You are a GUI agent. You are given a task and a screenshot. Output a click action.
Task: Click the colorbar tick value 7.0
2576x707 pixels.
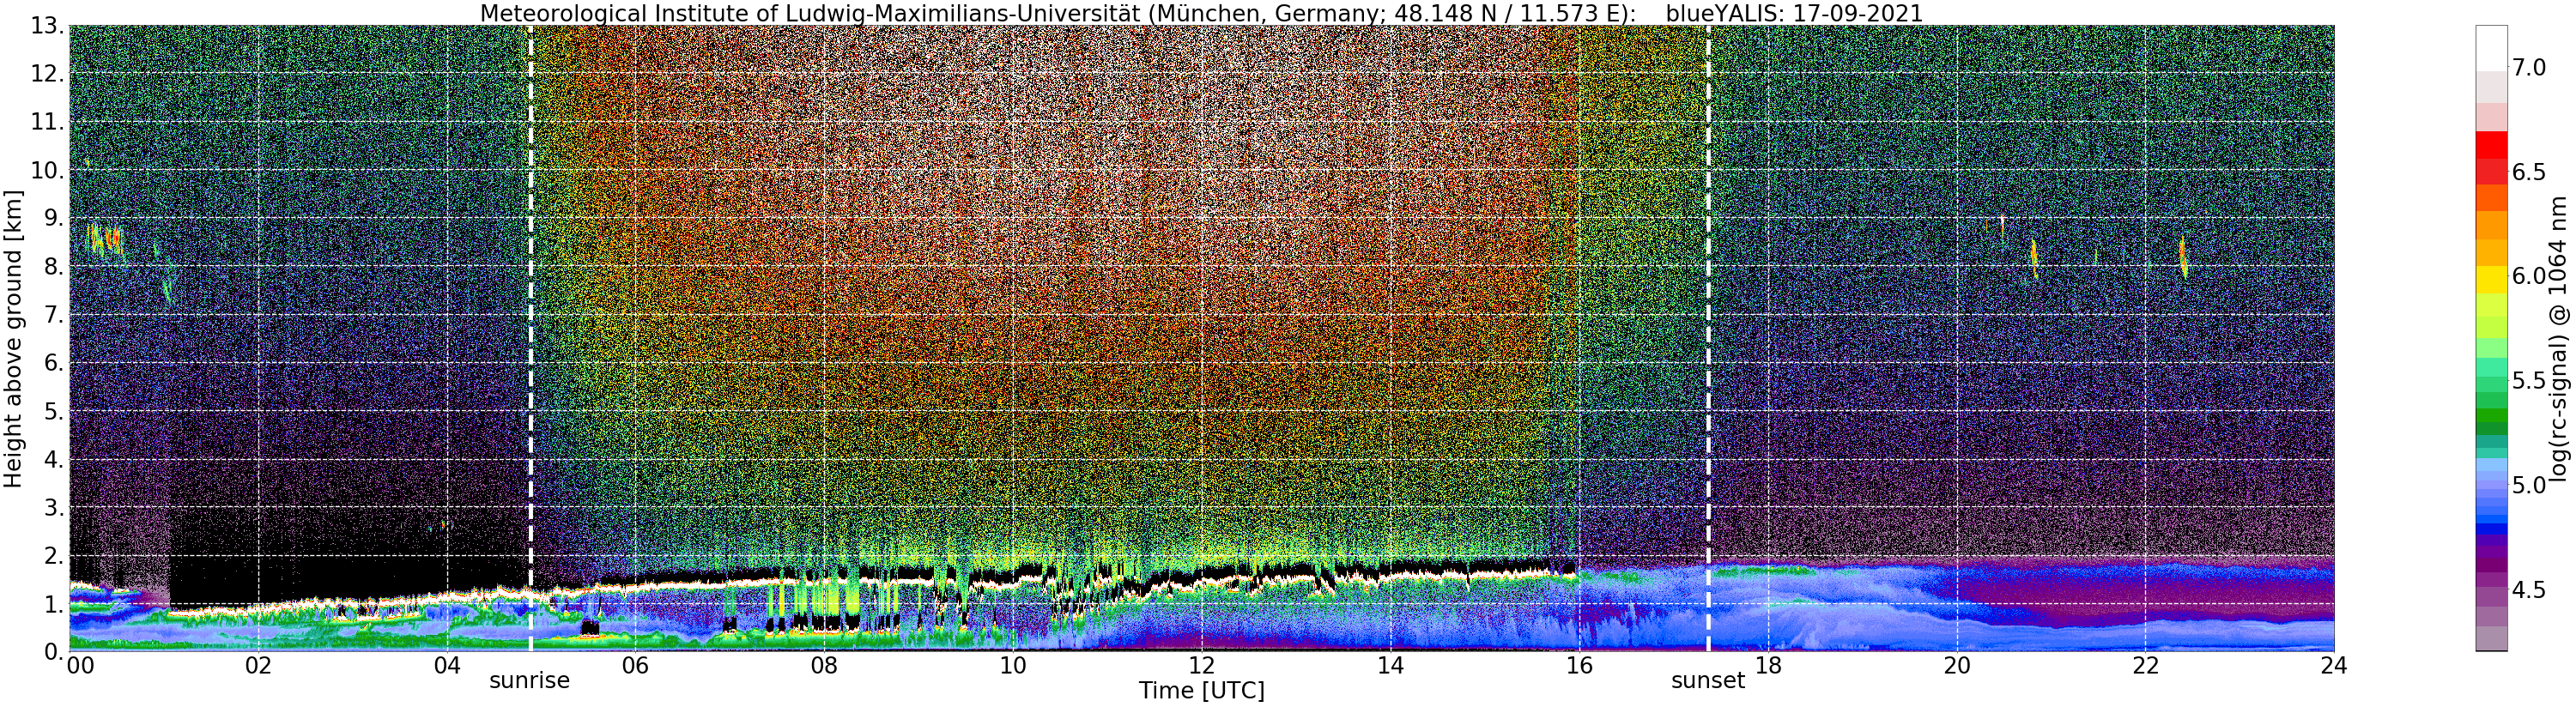click(2529, 67)
